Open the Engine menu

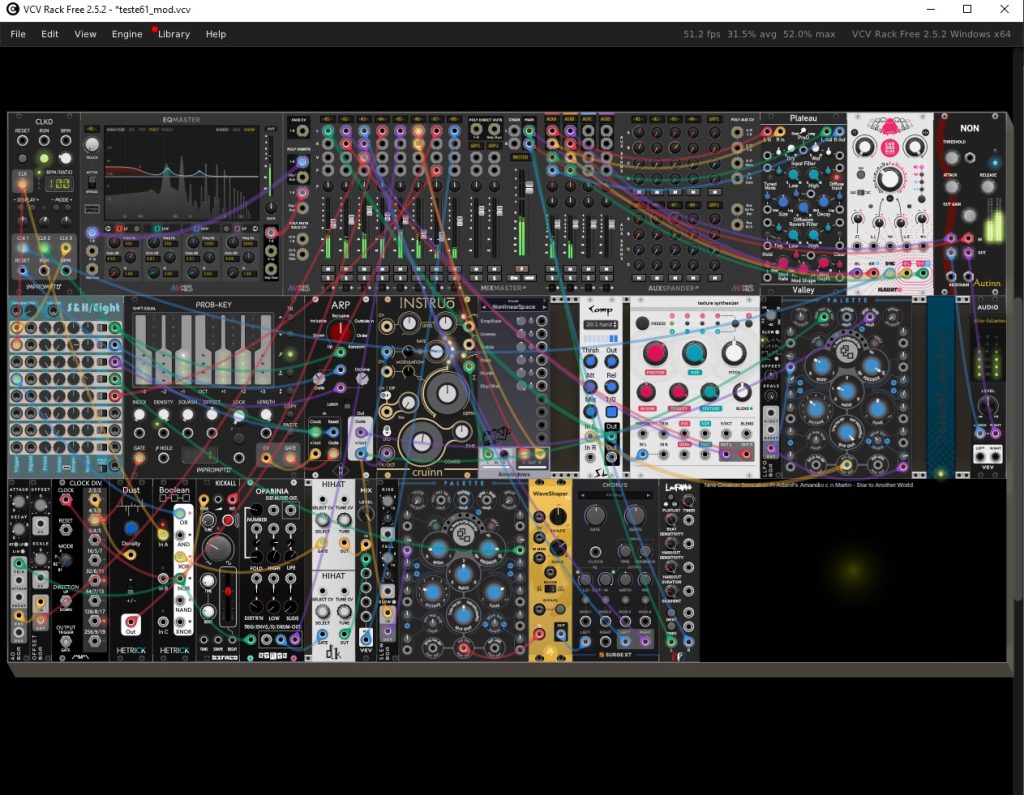(x=127, y=34)
